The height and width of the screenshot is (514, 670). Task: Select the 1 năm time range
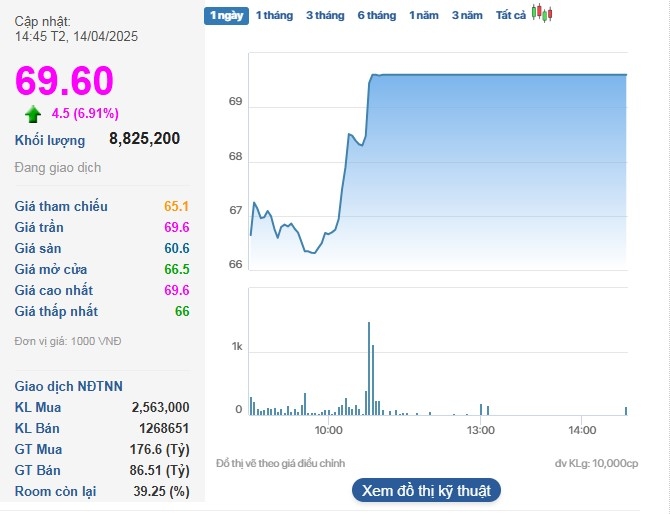click(x=424, y=15)
